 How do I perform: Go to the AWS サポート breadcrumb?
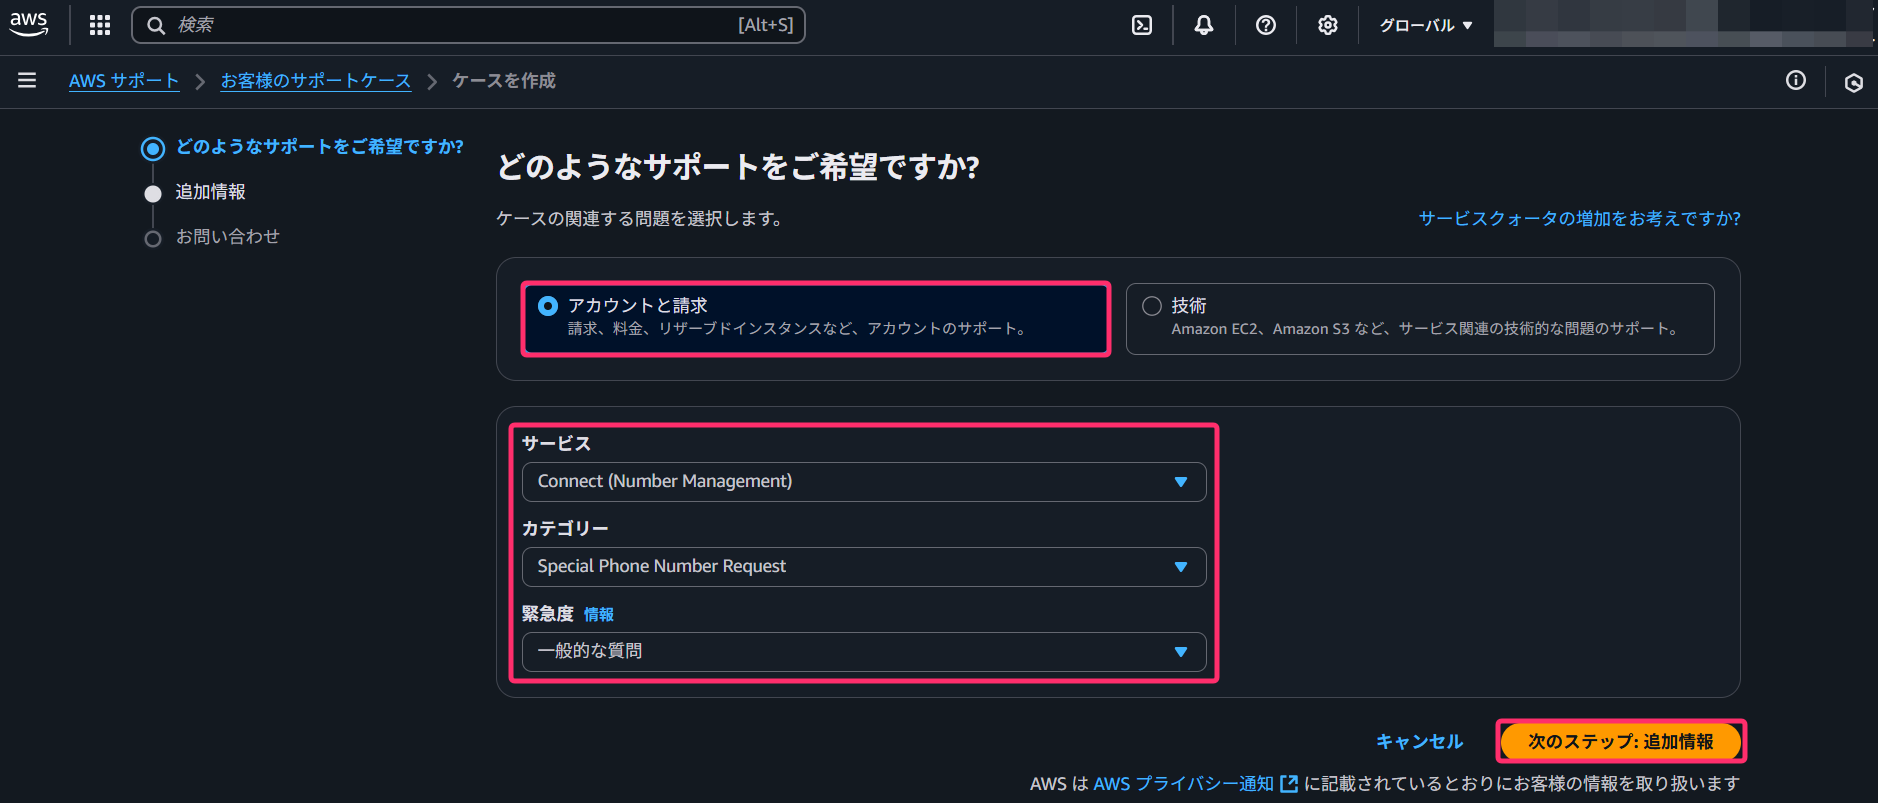(124, 80)
